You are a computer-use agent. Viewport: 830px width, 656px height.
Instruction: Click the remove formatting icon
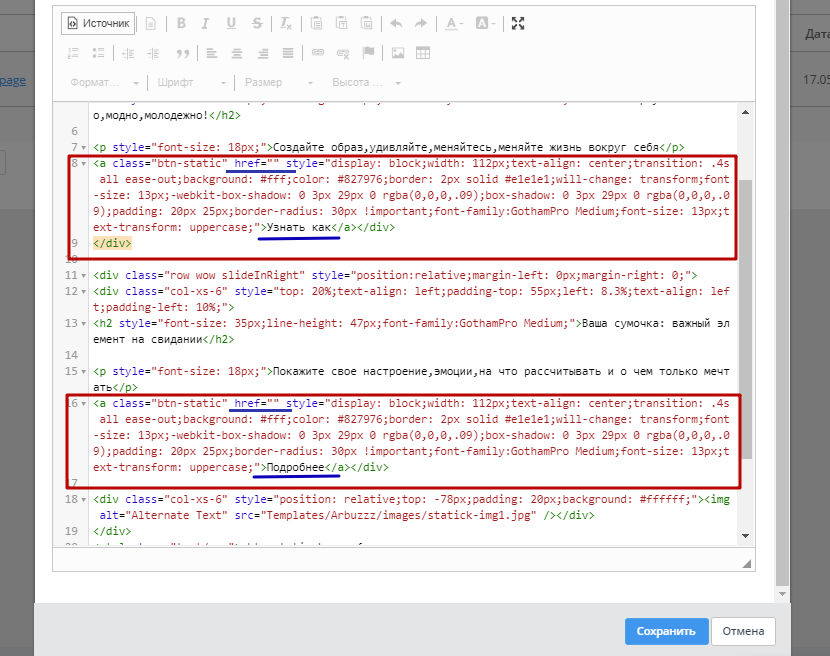(x=286, y=23)
